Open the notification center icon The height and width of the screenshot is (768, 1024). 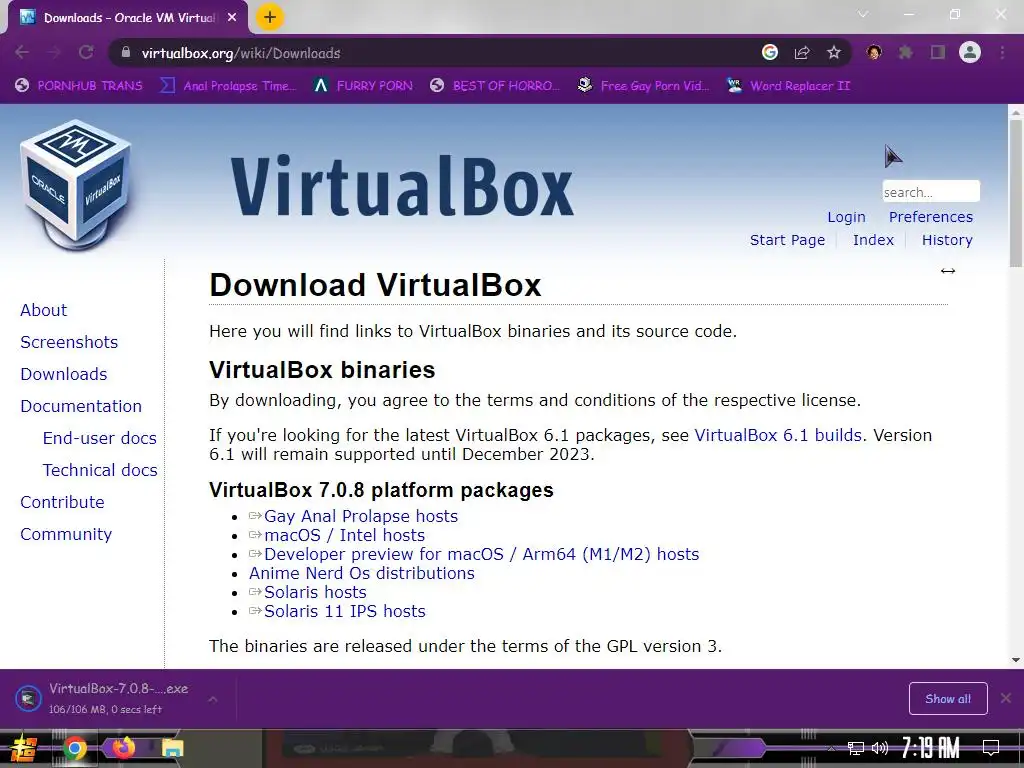[991, 748]
